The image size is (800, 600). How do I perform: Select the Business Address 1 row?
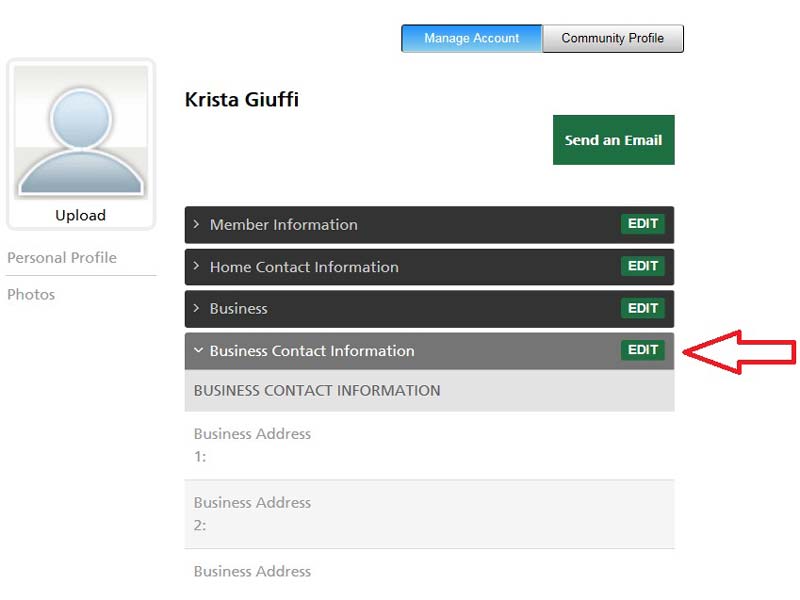(x=429, y=445)
